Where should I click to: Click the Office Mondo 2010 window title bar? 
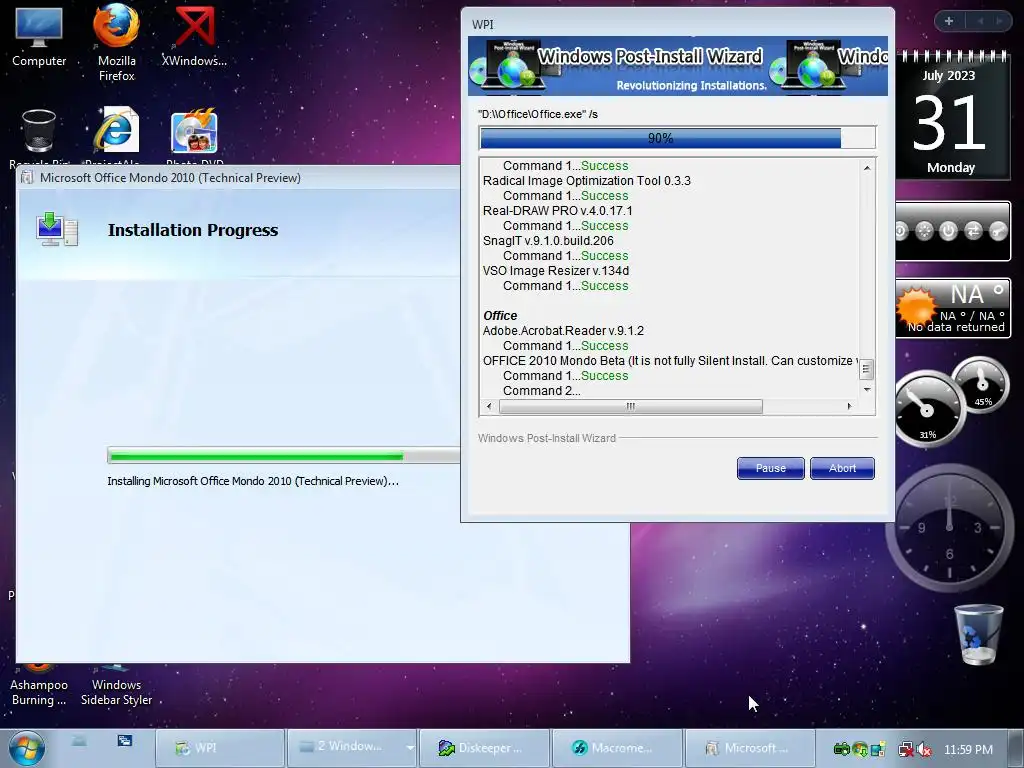pyautogui.click(x=238, y=178)
